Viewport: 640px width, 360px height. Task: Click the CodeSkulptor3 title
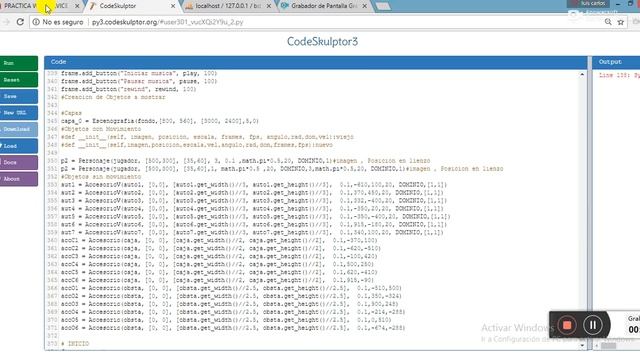coord(322,41)
